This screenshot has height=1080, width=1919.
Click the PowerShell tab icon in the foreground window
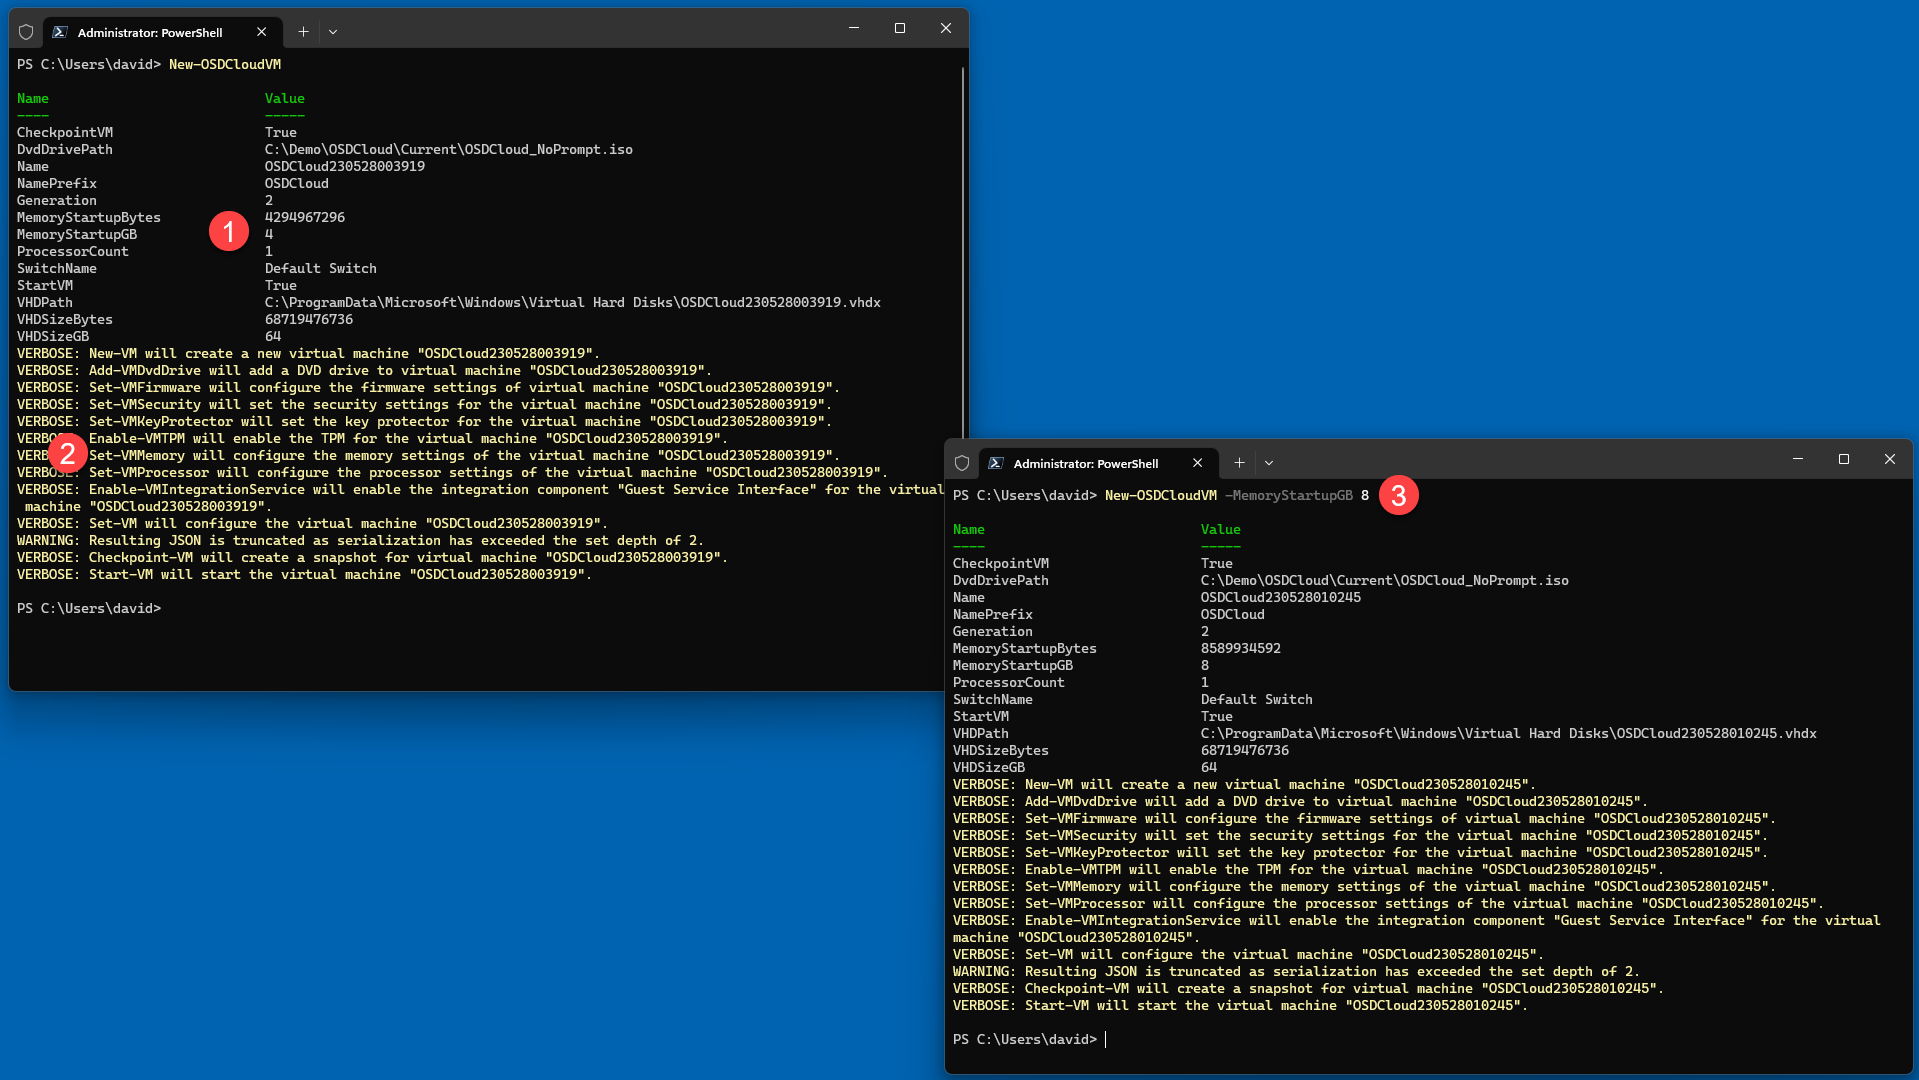click(996, 463)
